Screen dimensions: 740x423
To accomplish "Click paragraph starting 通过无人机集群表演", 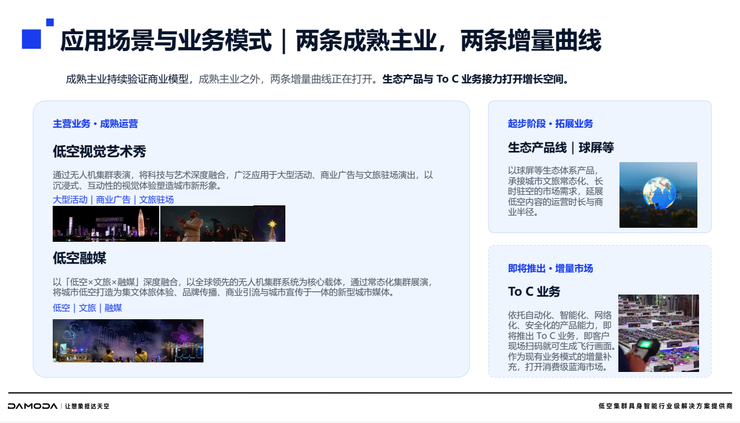I will click(243, 180).
